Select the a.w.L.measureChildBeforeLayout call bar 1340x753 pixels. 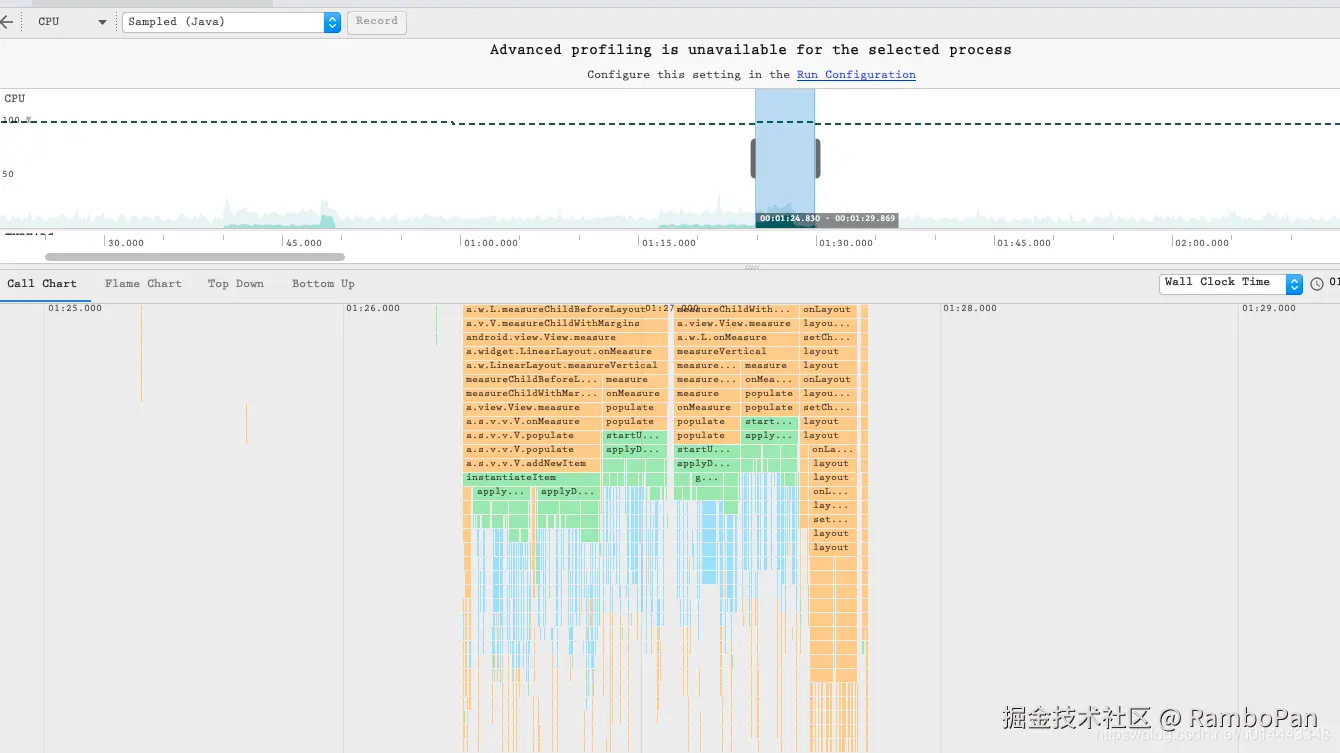pyautogui.click(x=566, y=310)
